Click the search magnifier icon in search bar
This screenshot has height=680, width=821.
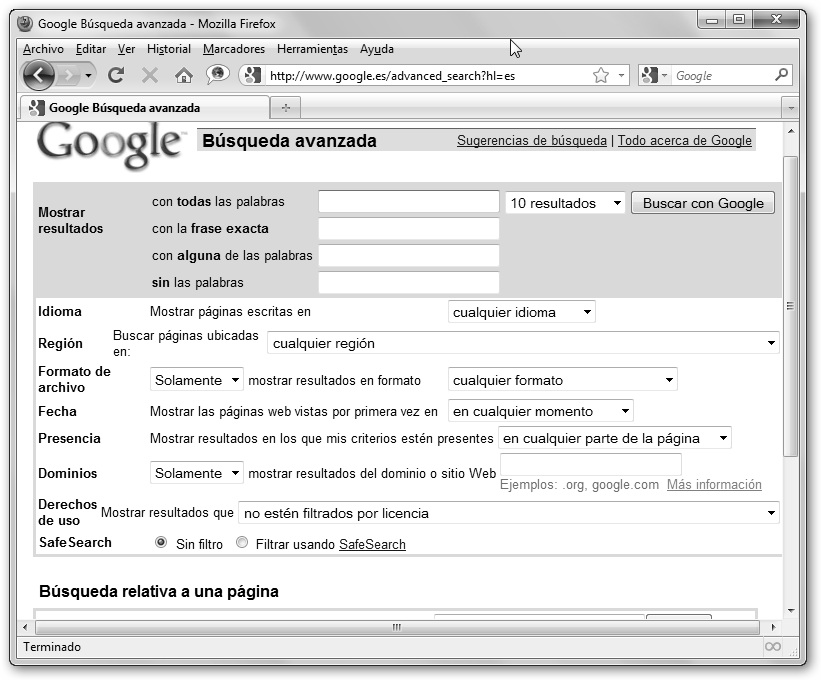(x=782, y=75)
